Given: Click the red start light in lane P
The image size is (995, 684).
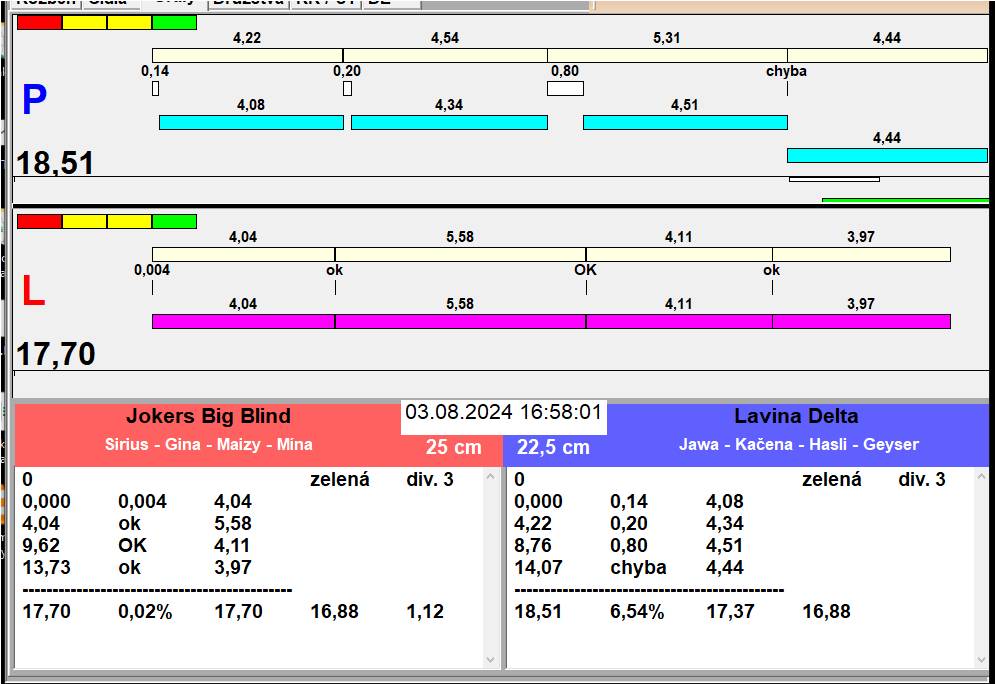Looking at the screenshot, I should point(39,22).
